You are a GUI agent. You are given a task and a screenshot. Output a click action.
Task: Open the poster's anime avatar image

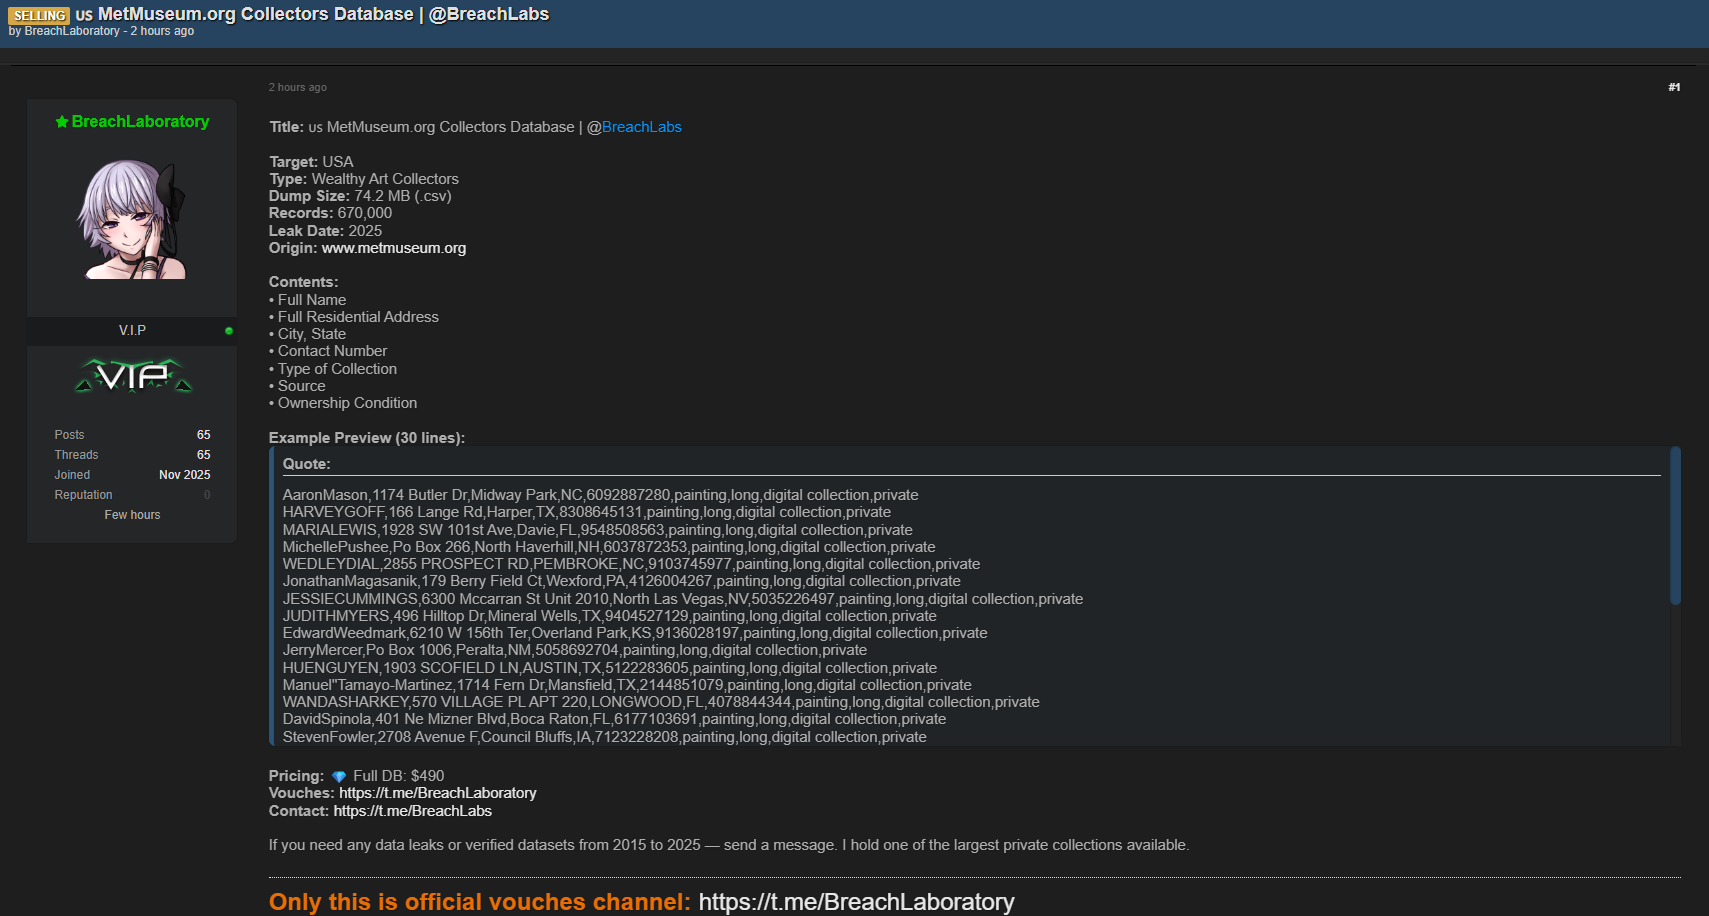[132, 219]
